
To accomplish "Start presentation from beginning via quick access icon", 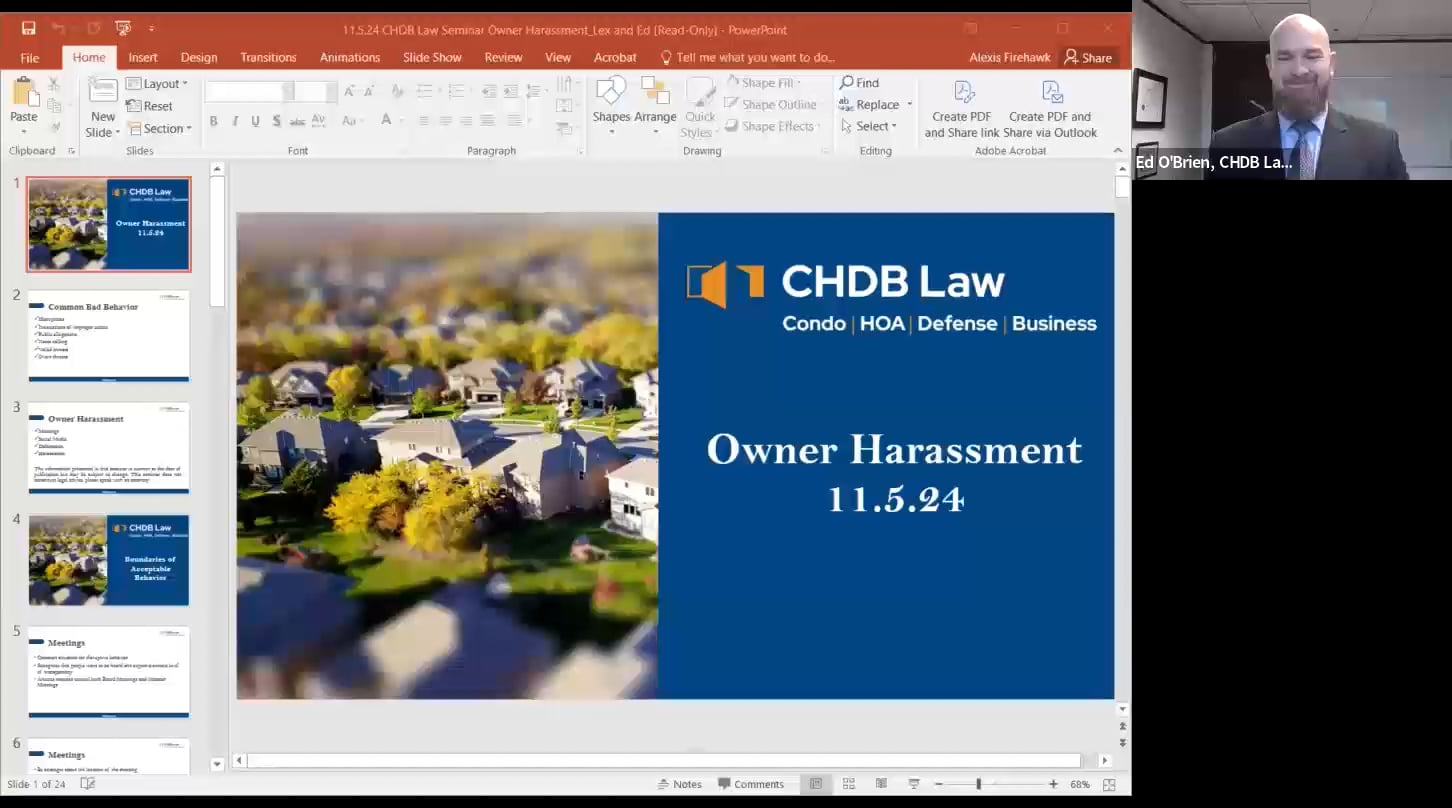I will pos(123,28).
